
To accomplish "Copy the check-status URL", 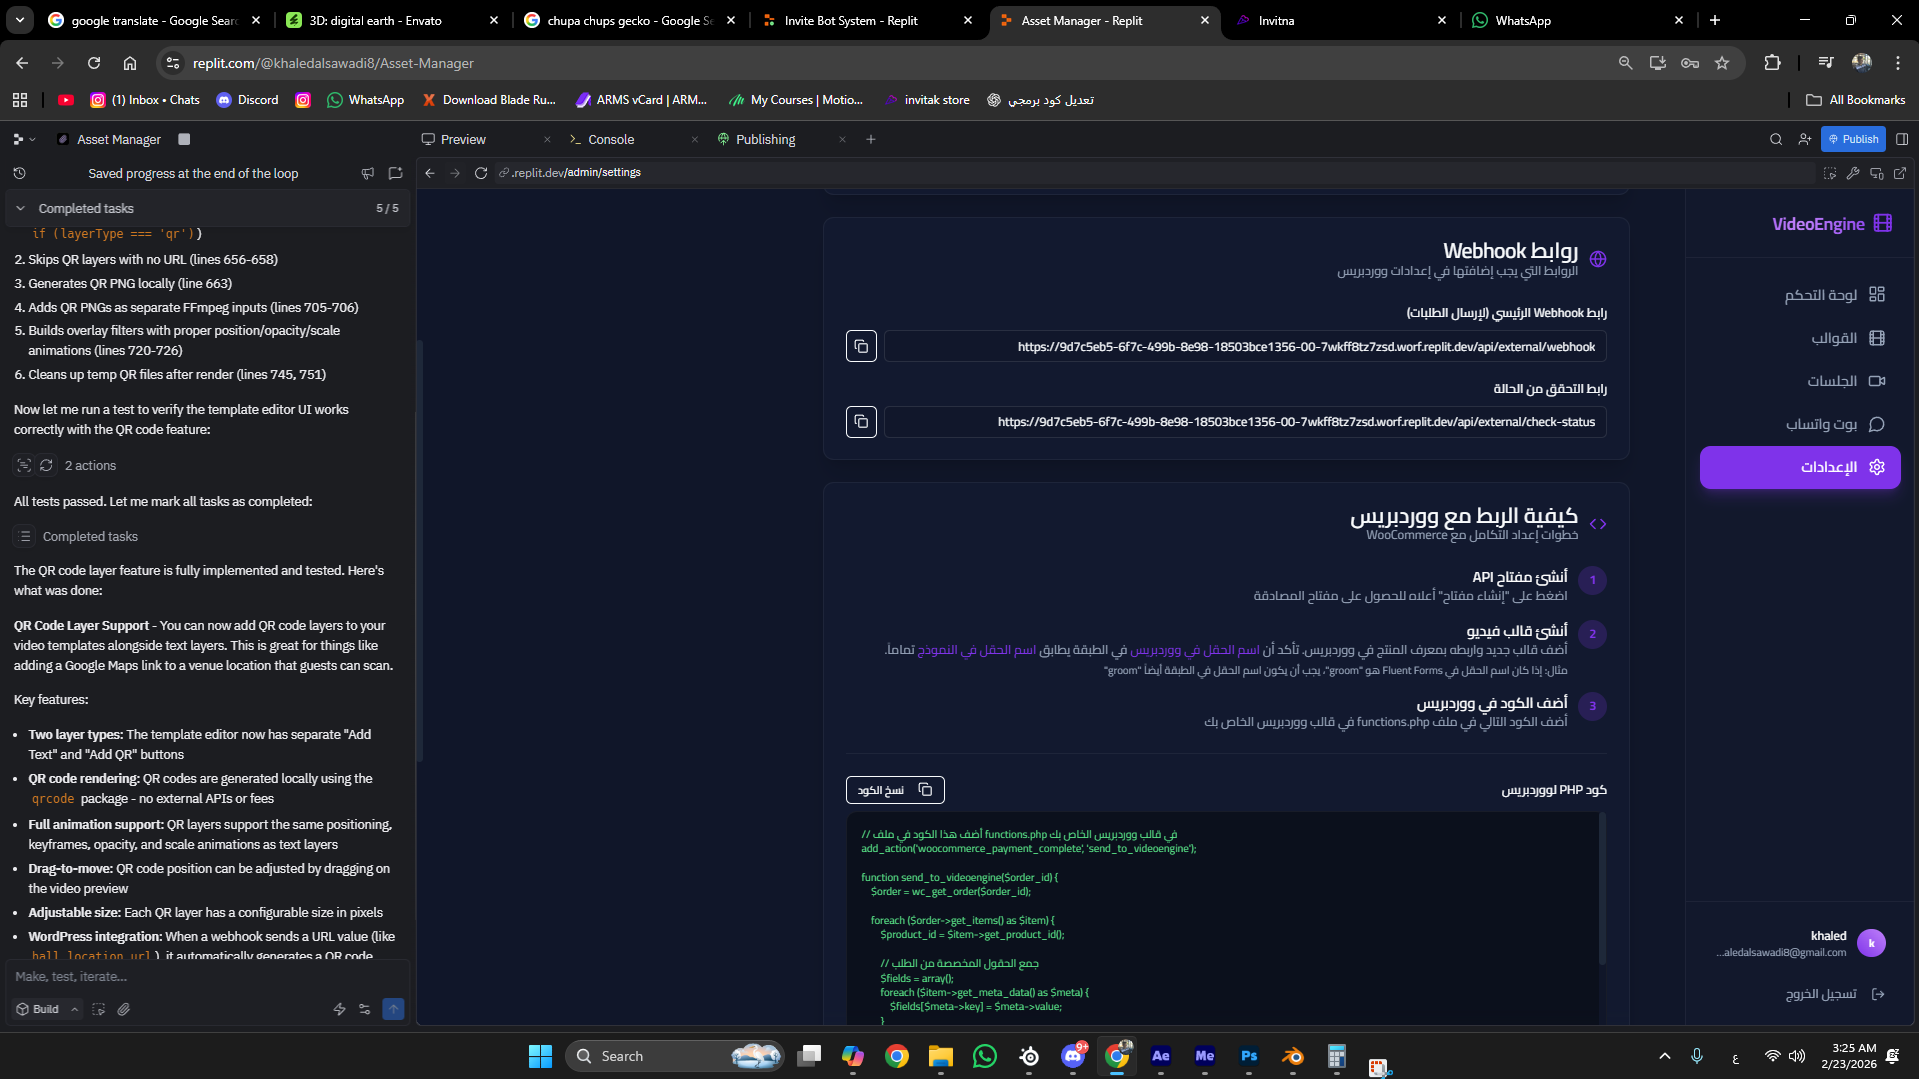I will (x=861, y=422).
